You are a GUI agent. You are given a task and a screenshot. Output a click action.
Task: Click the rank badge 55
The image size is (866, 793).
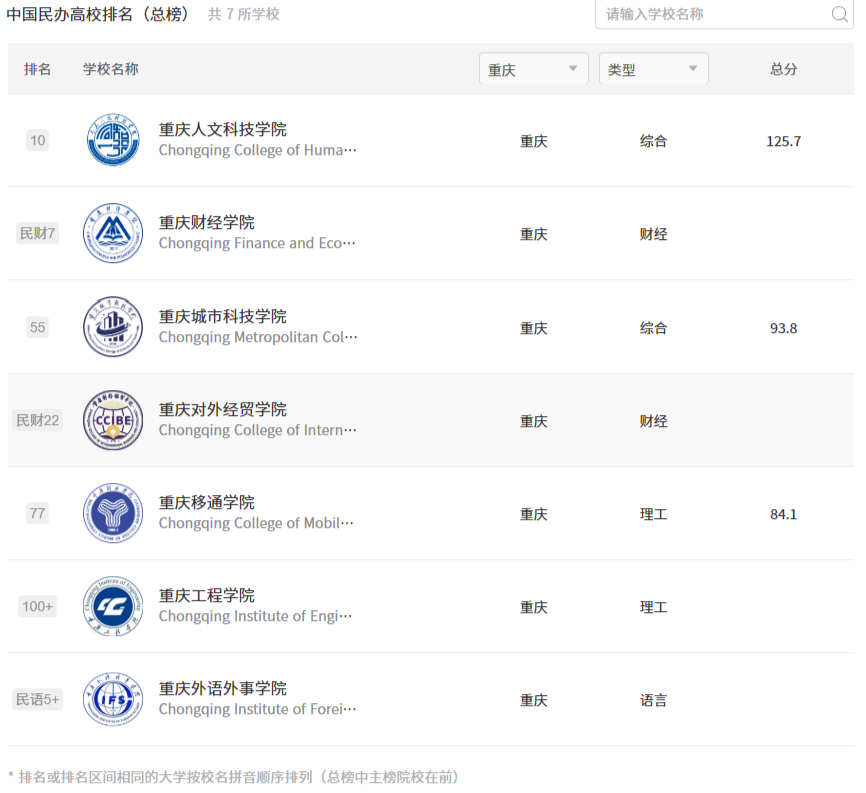[x=38, y=327]
